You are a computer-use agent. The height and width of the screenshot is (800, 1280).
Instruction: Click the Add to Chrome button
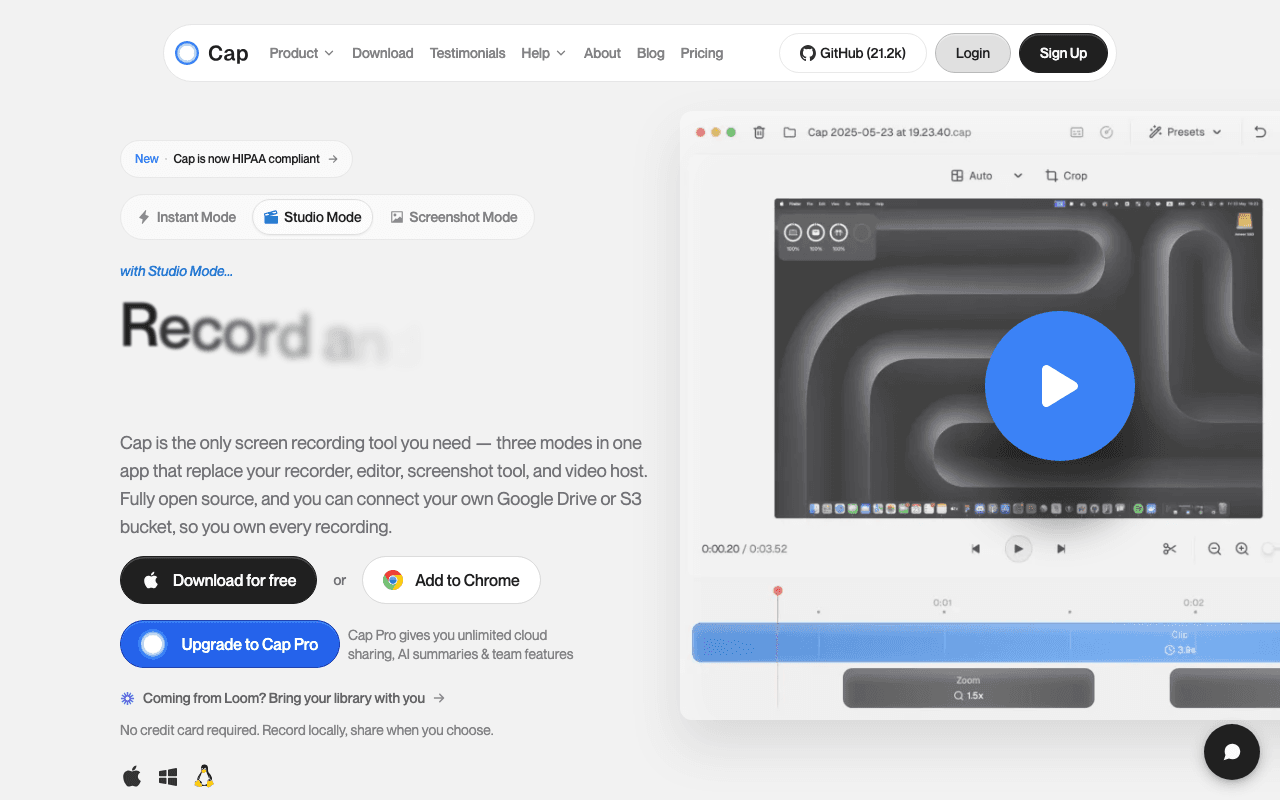click(x=451, y=580)
